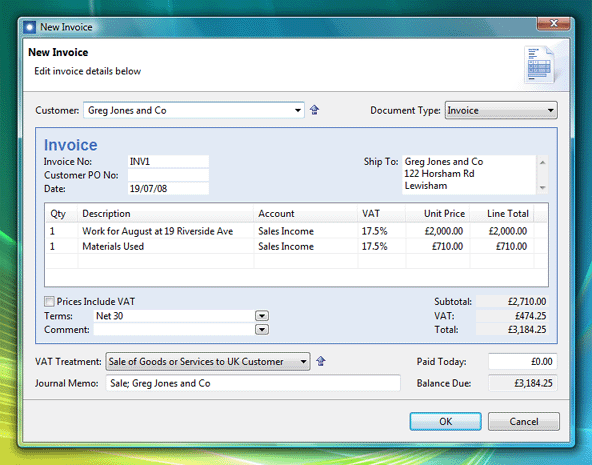
Task: Click the New Invoice title bar app icon
Action: 29,27
